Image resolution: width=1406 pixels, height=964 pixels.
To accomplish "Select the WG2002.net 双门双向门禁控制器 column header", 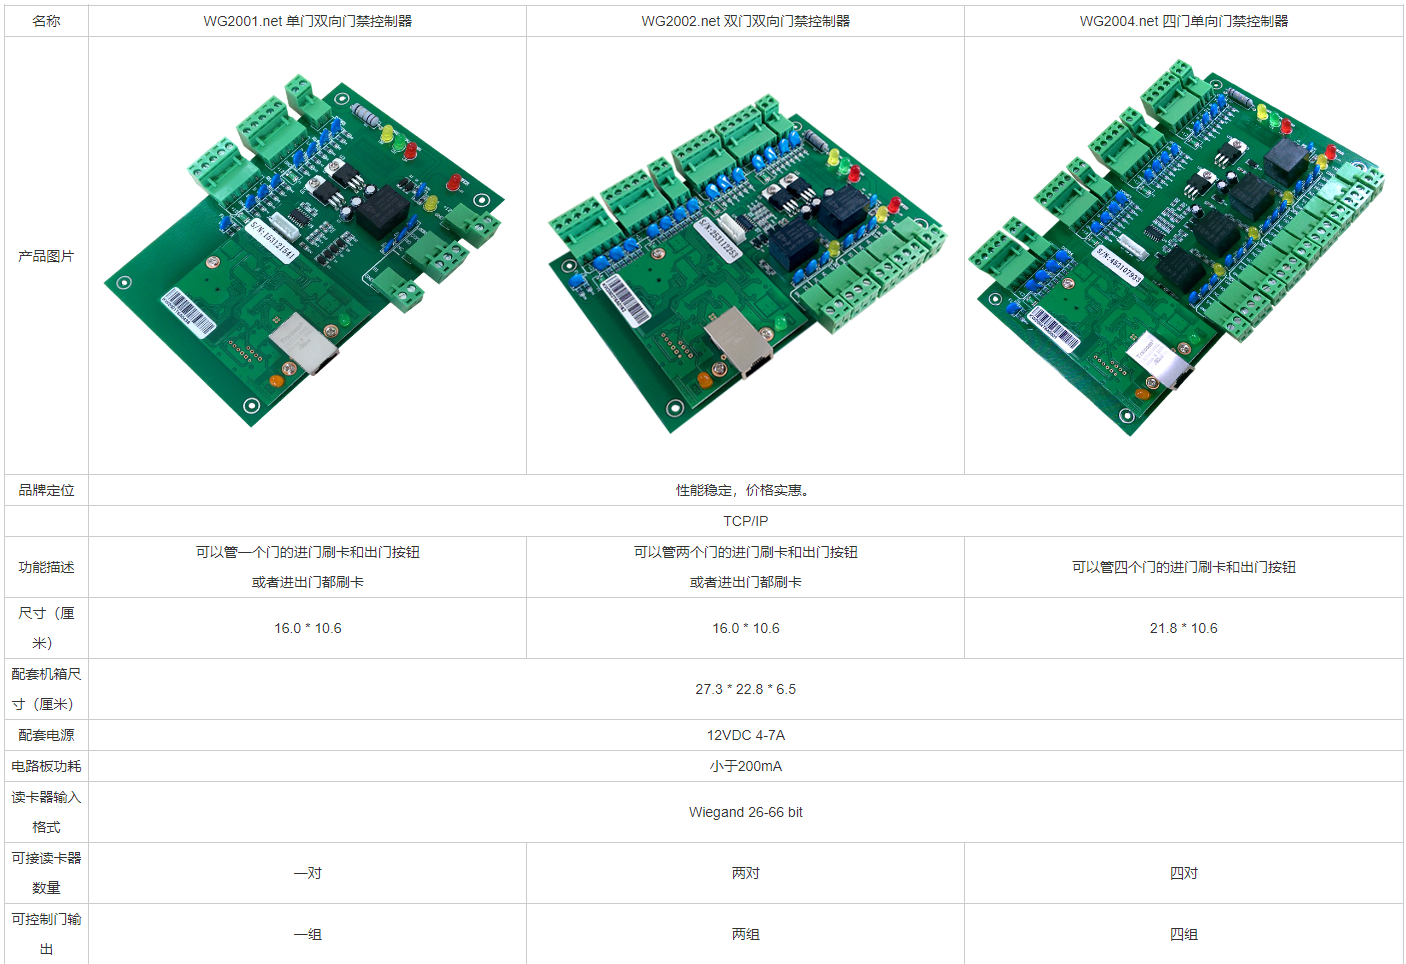I will tap(745, 21).
